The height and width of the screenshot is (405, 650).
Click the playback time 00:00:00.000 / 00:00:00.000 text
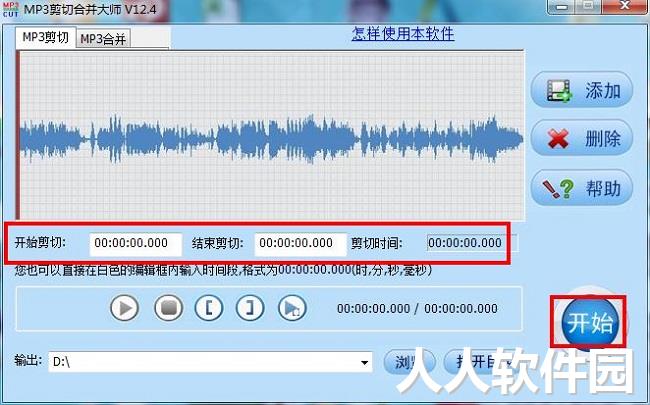(x=417, y=308)
